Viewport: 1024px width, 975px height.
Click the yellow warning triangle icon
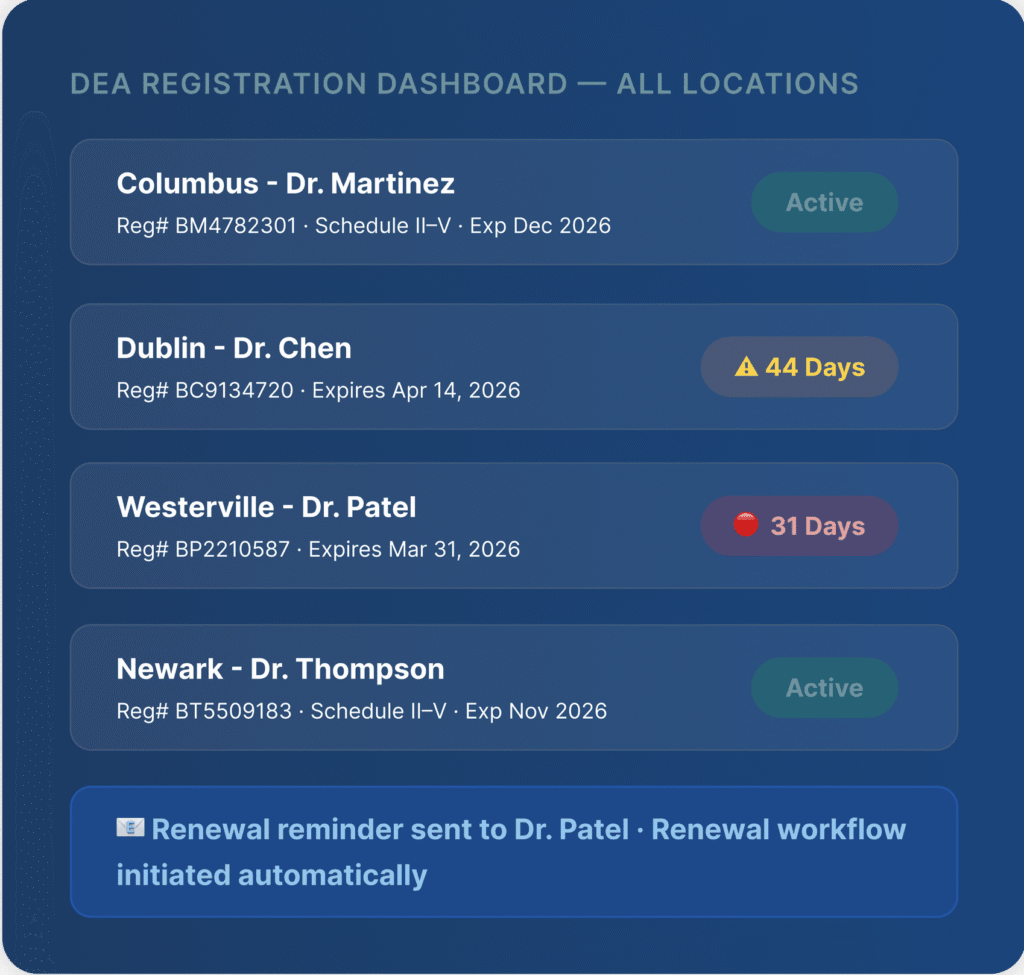coord(746,368)
